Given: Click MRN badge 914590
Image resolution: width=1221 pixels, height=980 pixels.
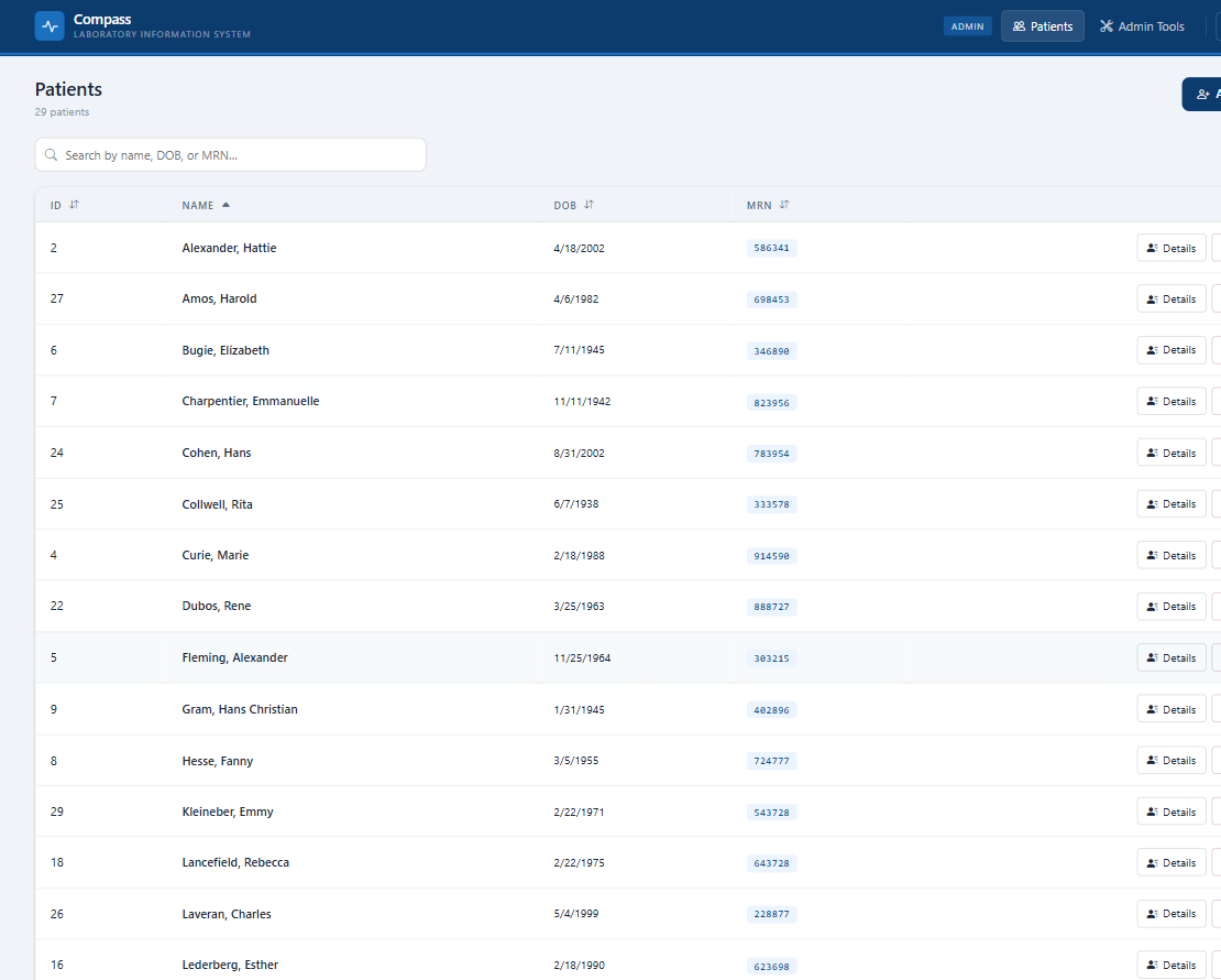Looking at the screenshot, I should click(x=772, y=556).
